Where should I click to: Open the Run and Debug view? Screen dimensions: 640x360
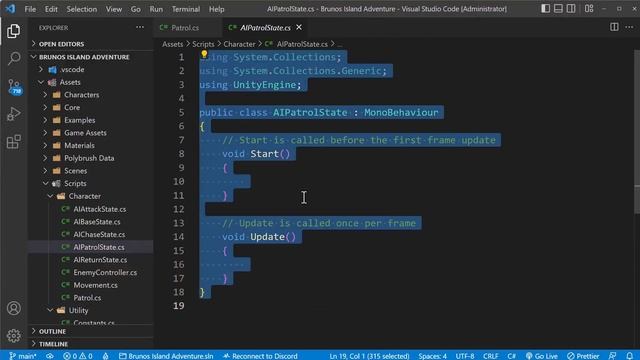click(x=13, y=114)
